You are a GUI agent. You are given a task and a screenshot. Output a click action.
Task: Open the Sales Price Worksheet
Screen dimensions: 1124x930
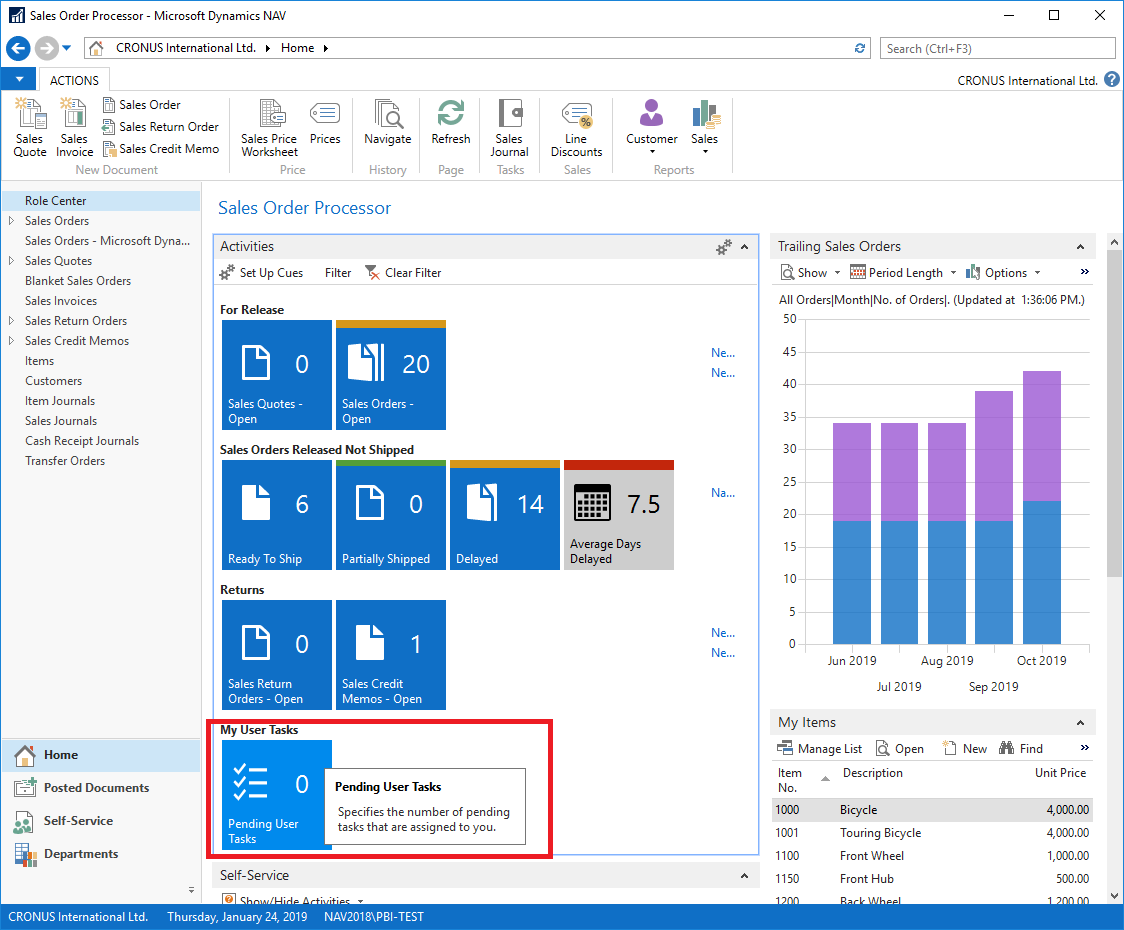point(270,128)
